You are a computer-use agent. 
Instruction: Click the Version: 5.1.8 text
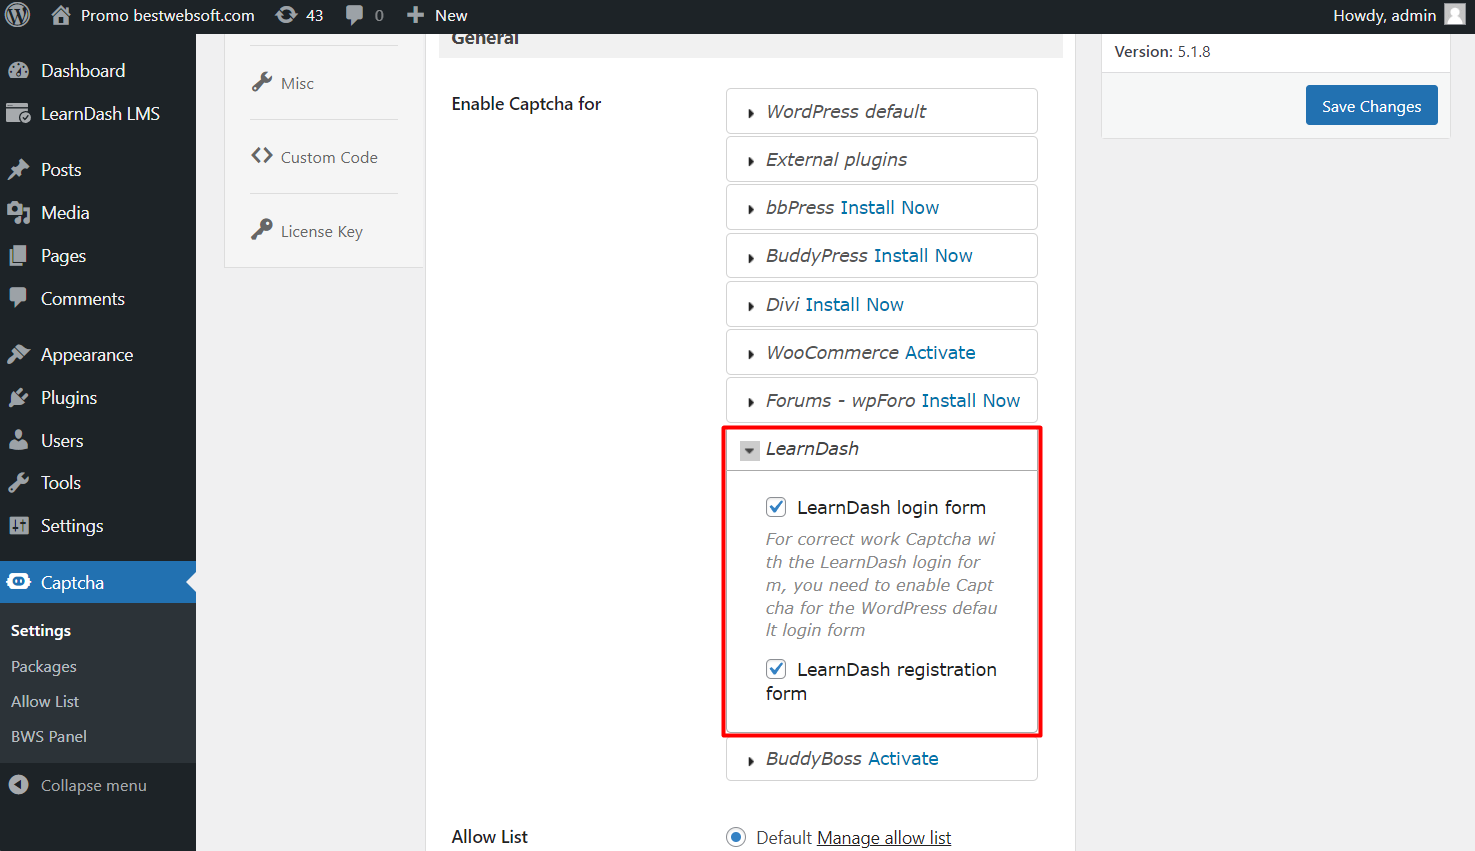click(x=1162, y=51)
